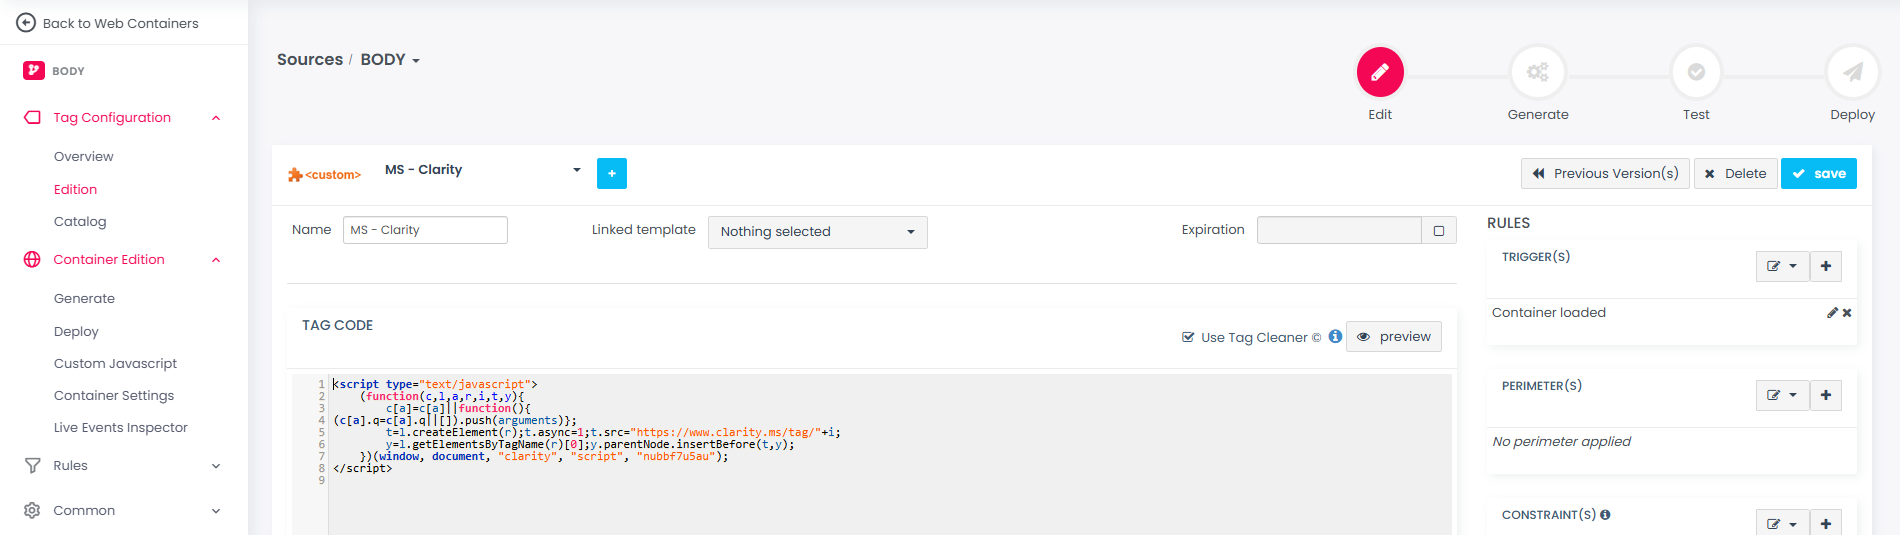Image resolution: width=1900 pixels, height=535 pixels.
Task: Click the save button
Action: 1818,173
